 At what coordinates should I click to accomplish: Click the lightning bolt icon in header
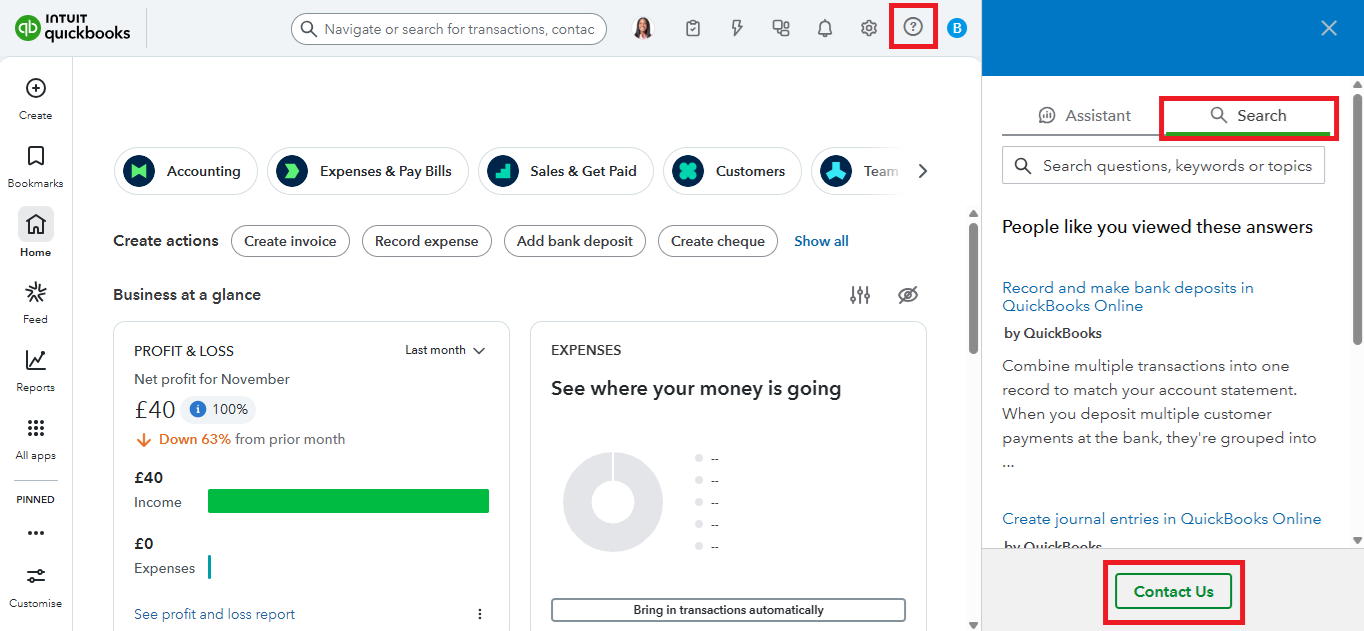click(737, 28)
